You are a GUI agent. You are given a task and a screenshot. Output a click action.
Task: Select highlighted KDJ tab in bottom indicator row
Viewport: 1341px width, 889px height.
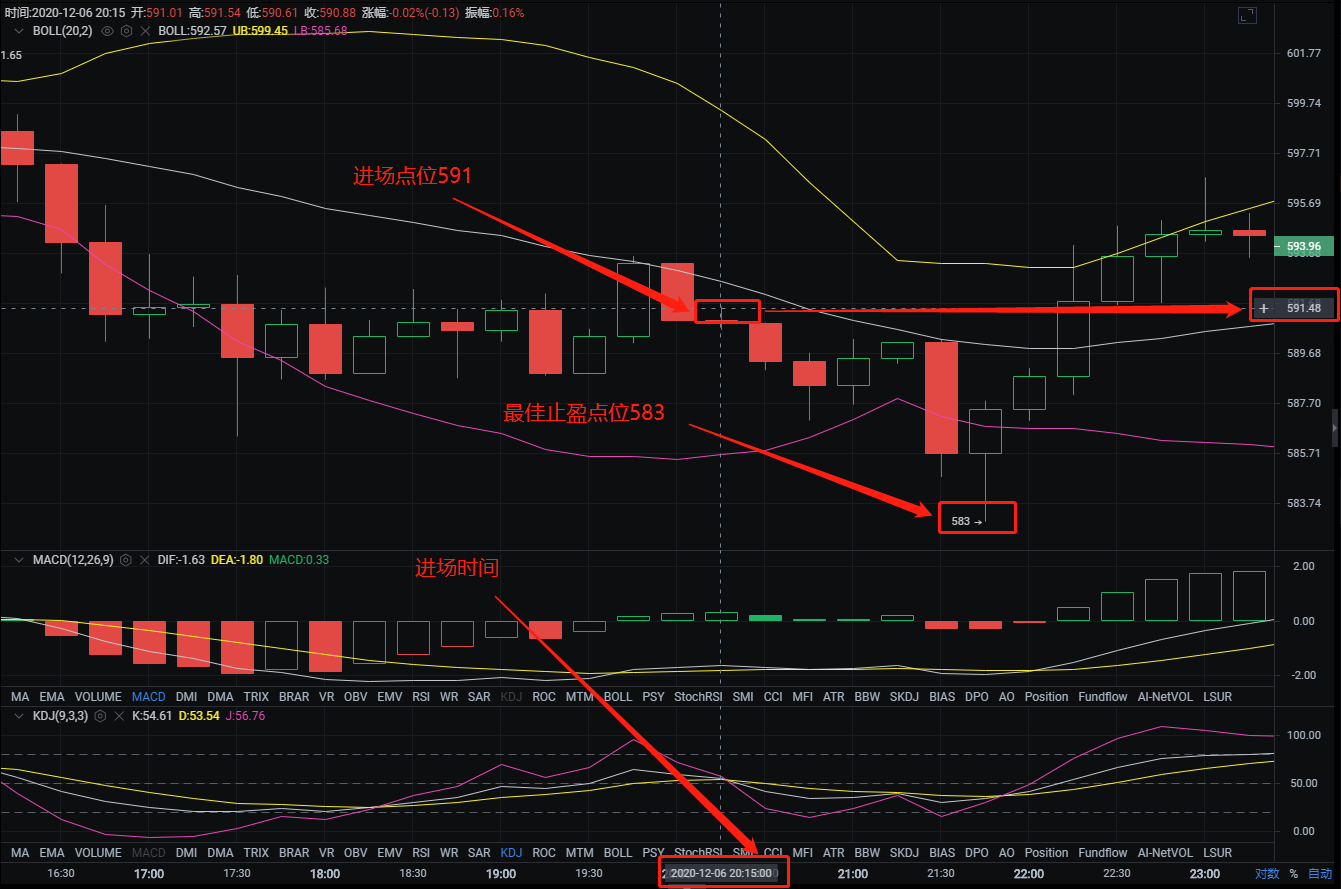tap(511, 853)
